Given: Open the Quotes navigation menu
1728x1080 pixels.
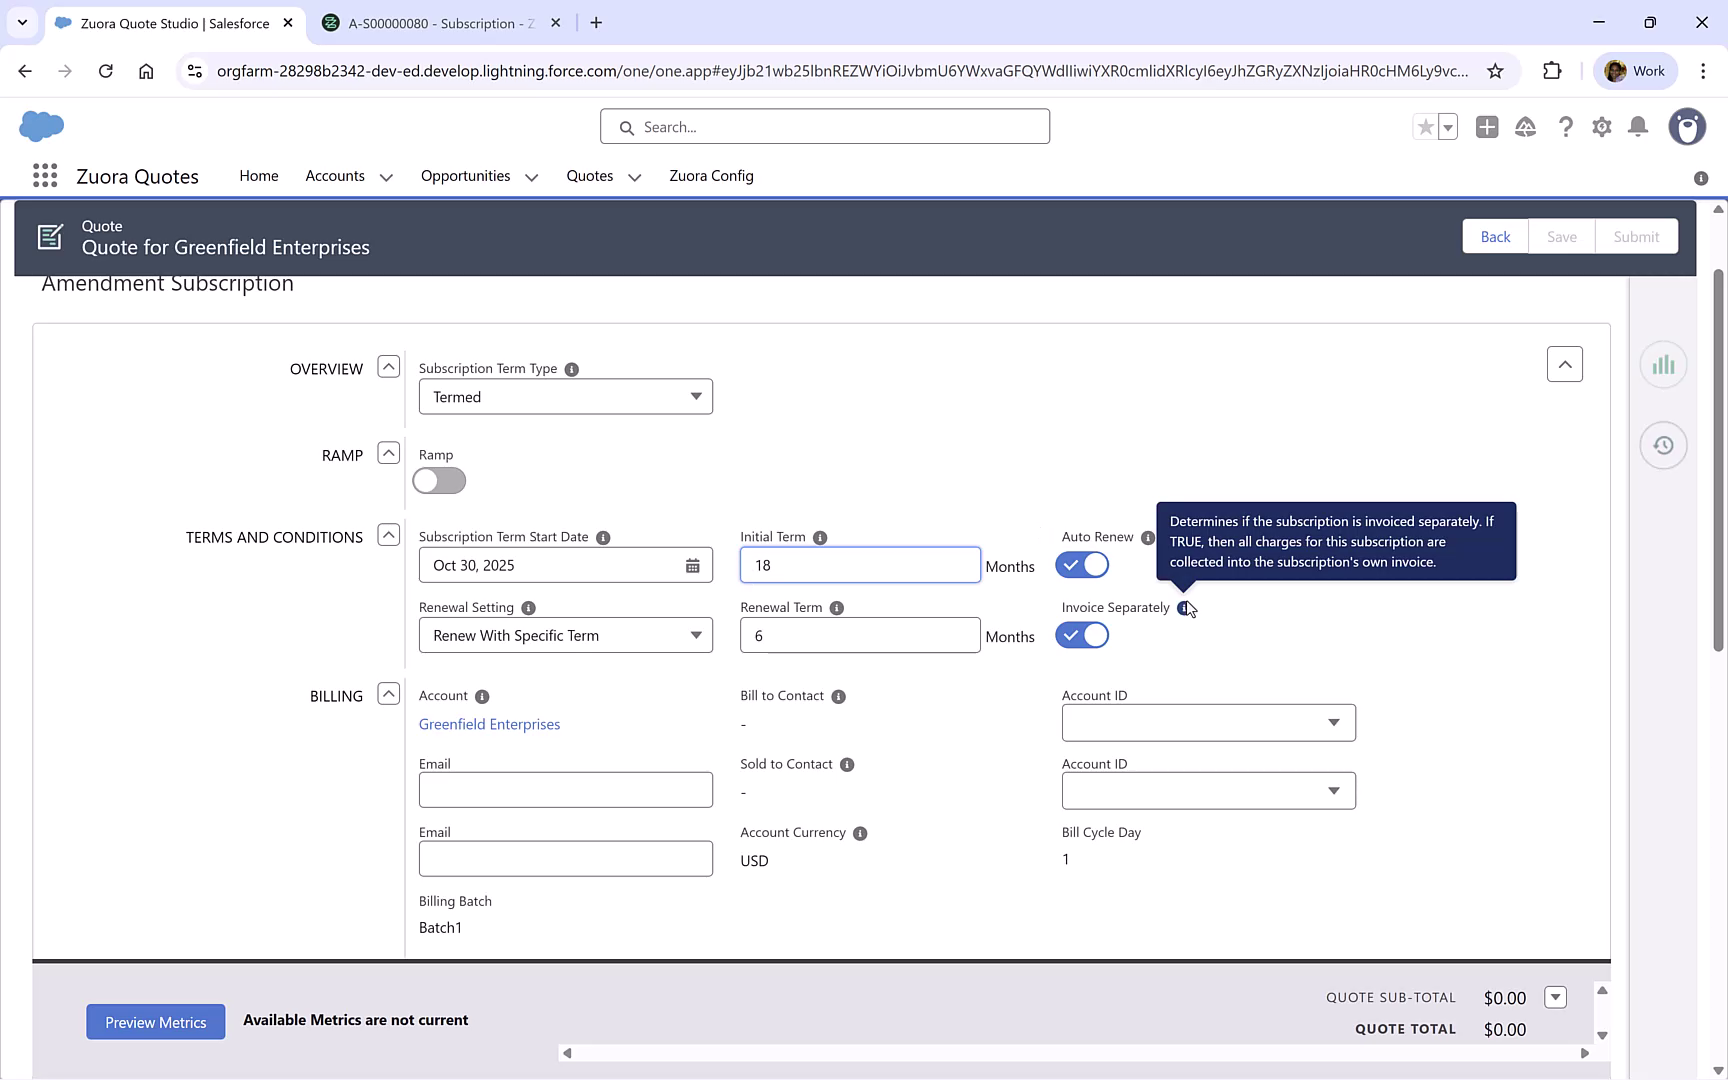Looking at the screenshot, I should (x=601, y=176).
